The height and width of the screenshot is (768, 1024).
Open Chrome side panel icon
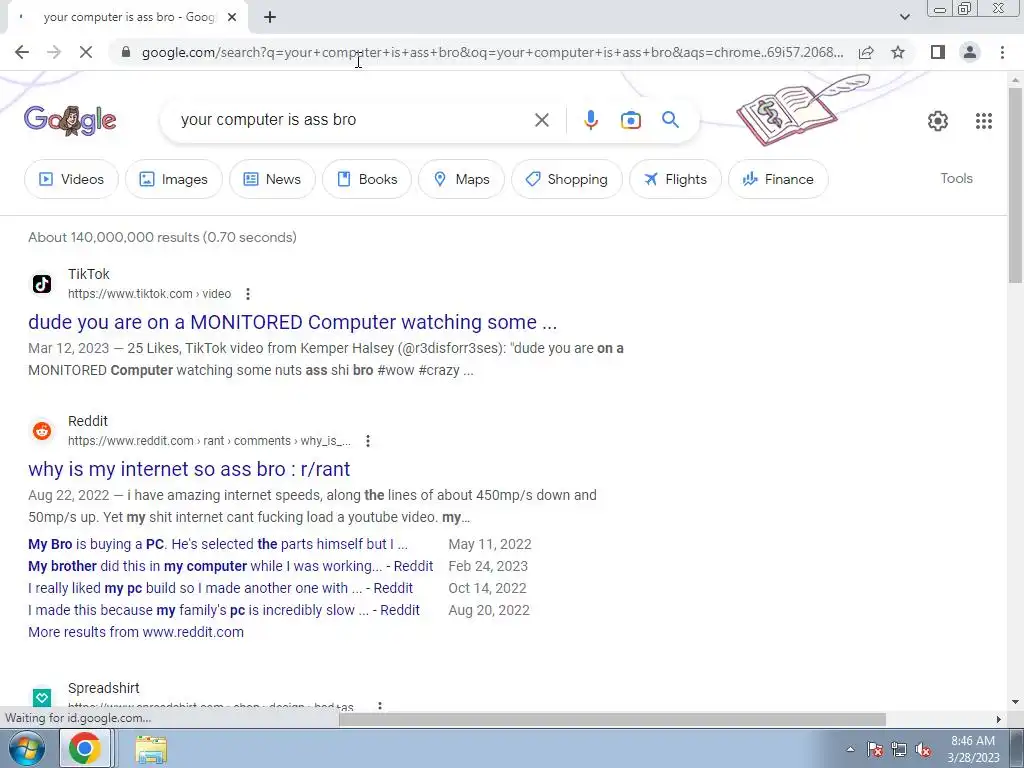(x=938, y=52)
